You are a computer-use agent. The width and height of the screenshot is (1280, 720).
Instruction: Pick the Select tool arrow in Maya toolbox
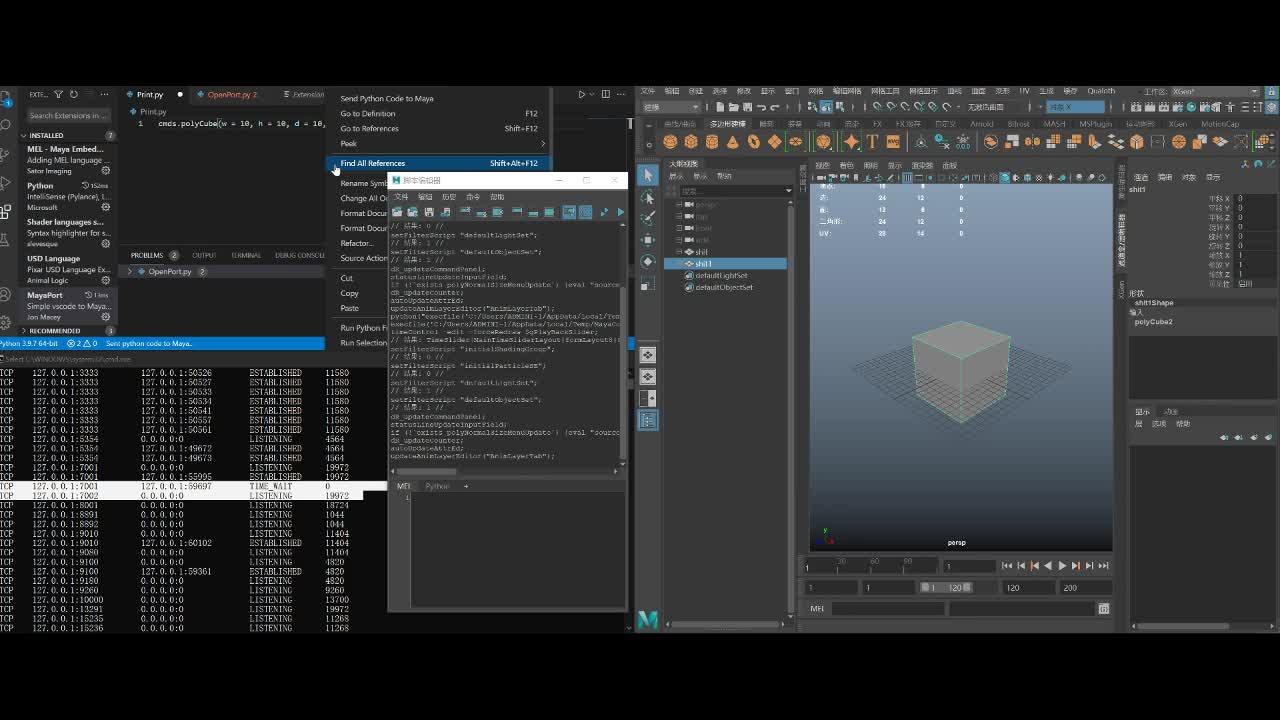point(647,177)
